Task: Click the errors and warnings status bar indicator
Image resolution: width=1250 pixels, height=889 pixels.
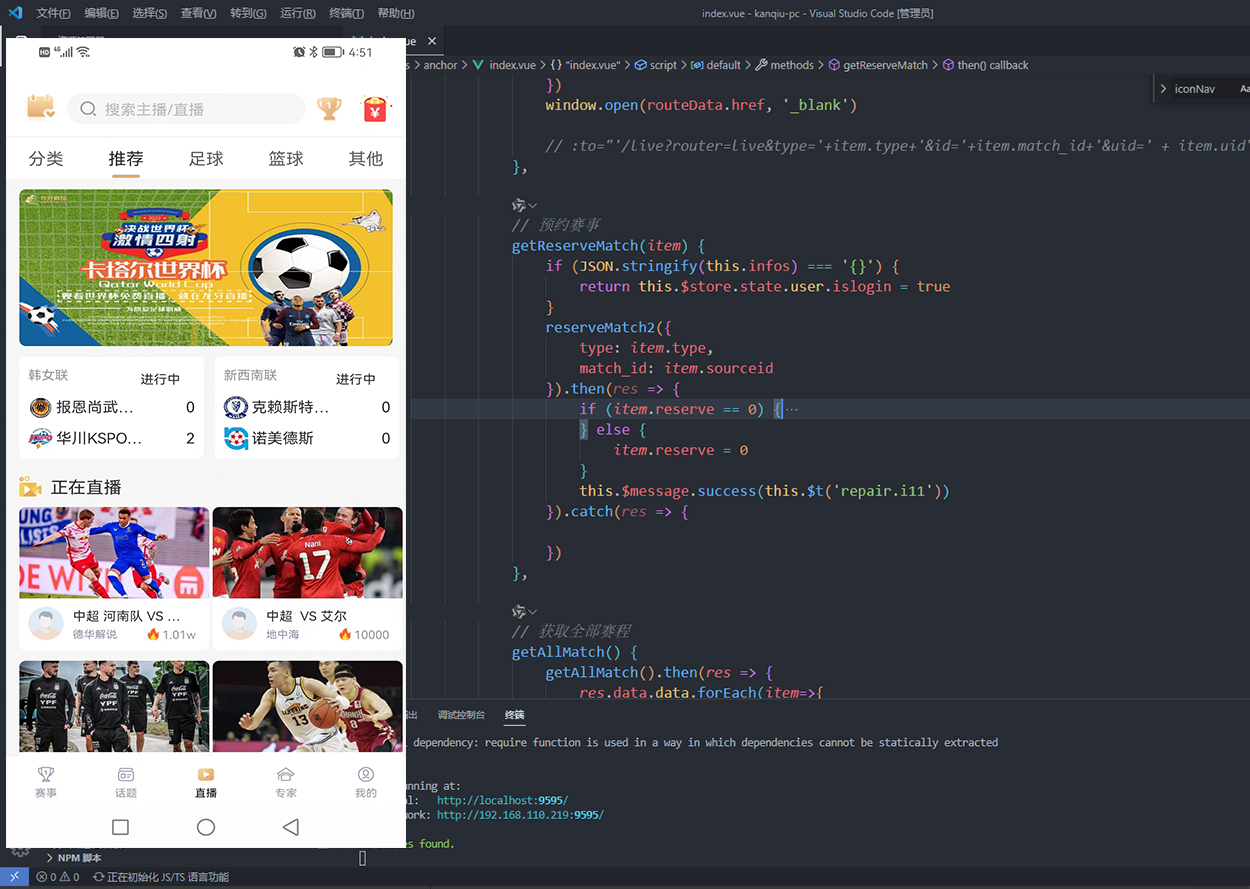Action: (58, 877)
